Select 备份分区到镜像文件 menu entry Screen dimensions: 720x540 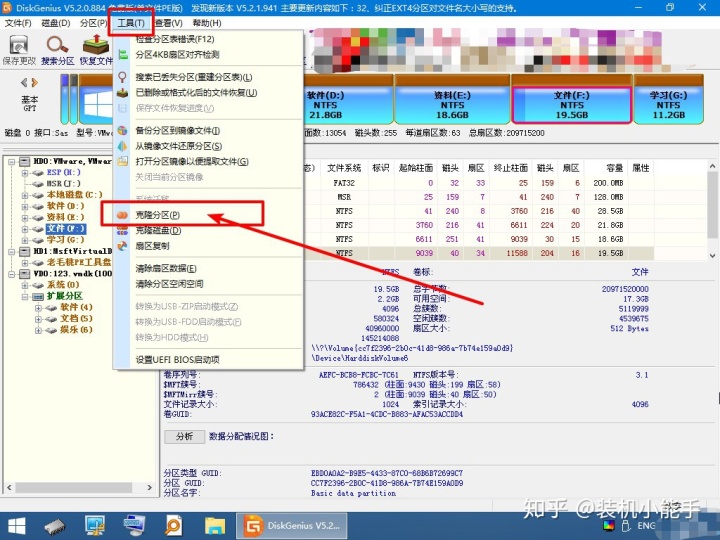click(177, 131)
